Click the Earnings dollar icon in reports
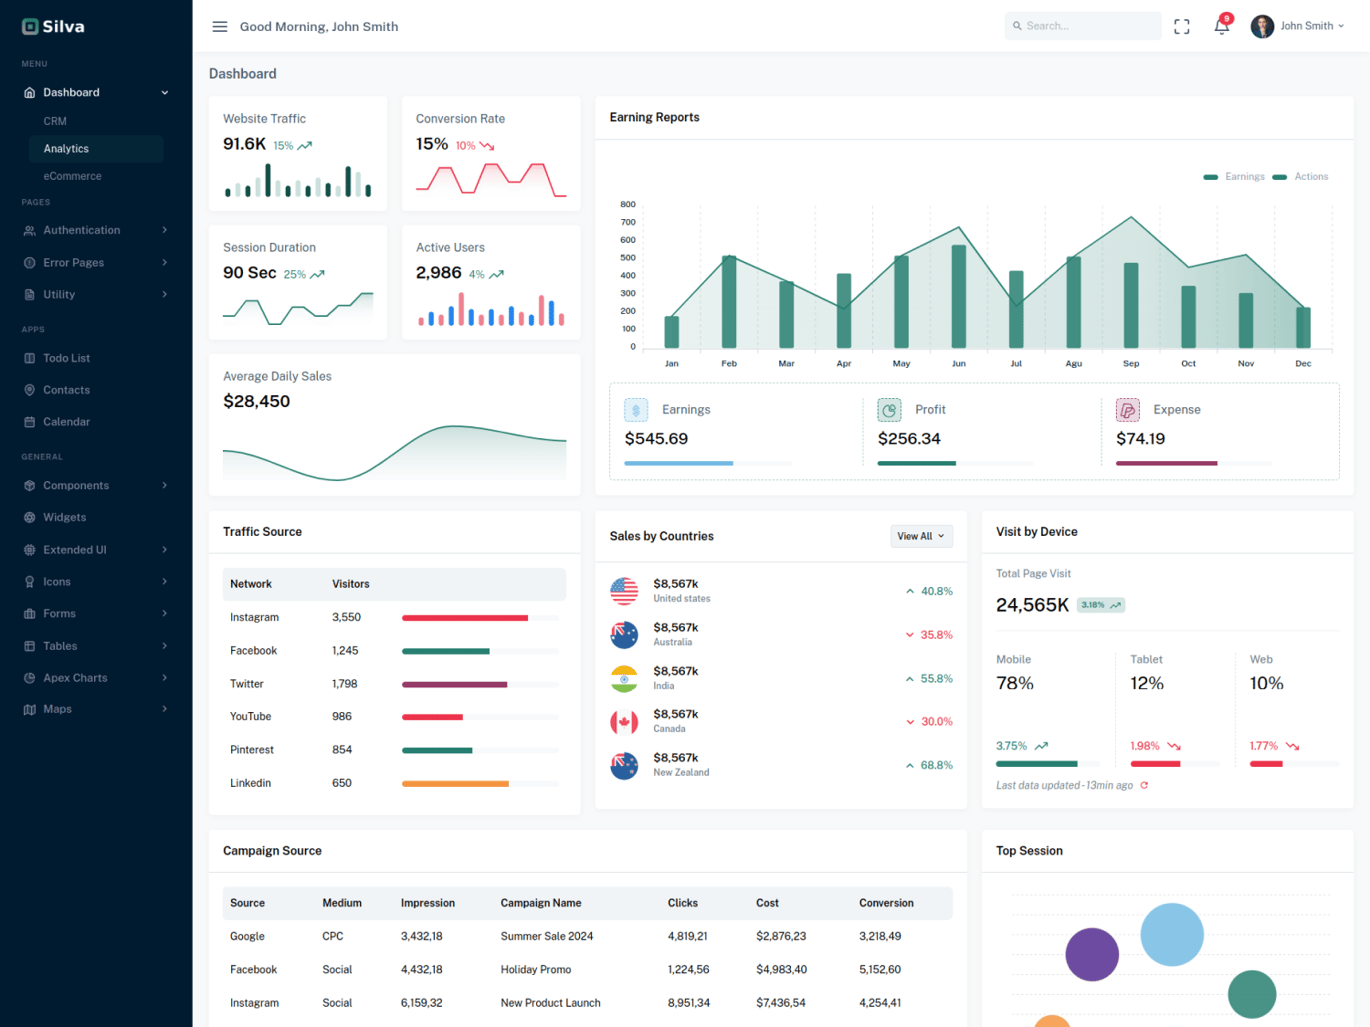 click(636, 410)
